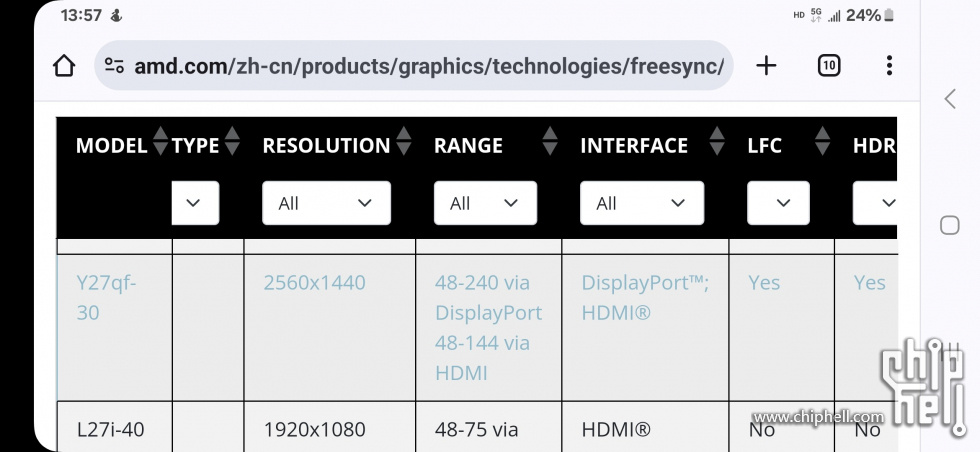Click the INTERFACE column header text
Screen dimensions: 980x452
(634, 146)
